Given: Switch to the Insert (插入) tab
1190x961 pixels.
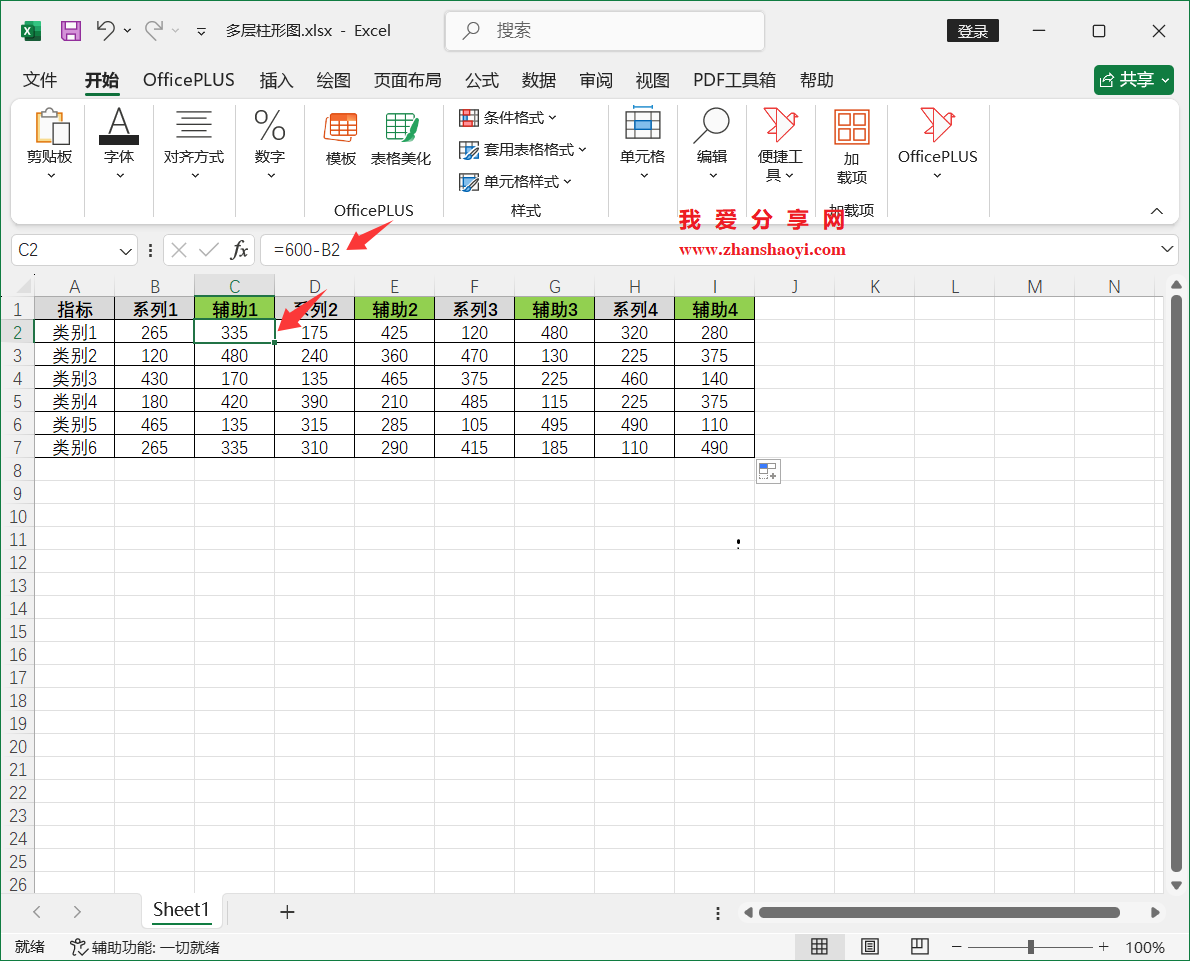Looking at the screenshot, I should click(276, 80).
